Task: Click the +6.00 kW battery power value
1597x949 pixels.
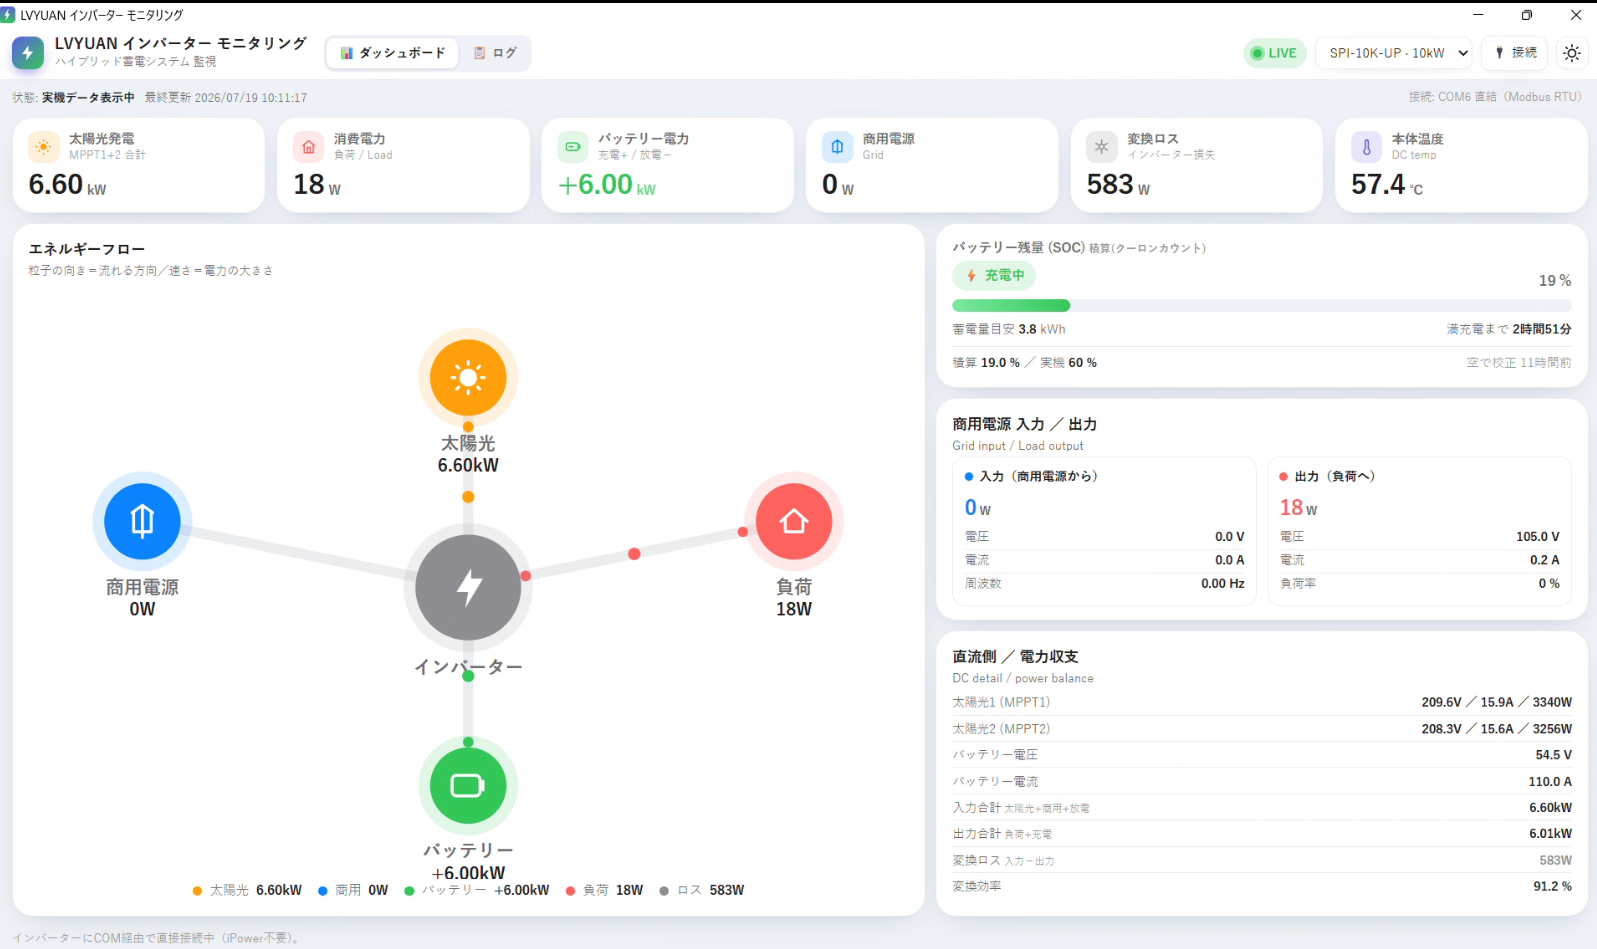Action: [x=606, y=185]
